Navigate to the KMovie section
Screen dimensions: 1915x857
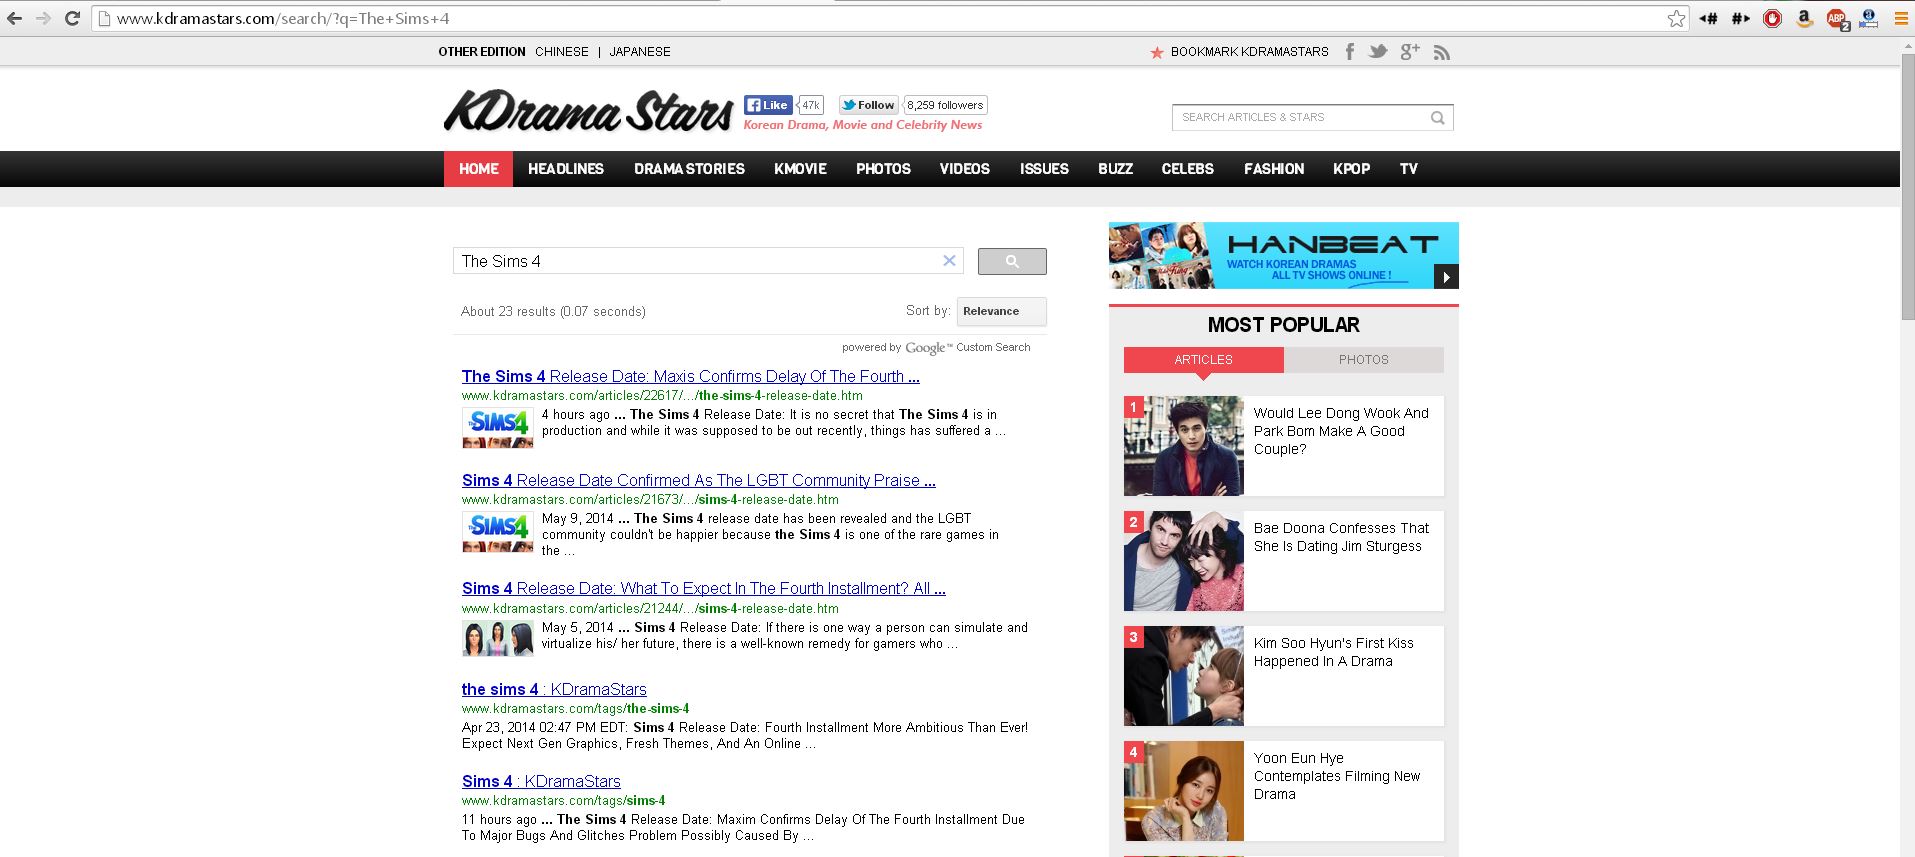[800, 169]
